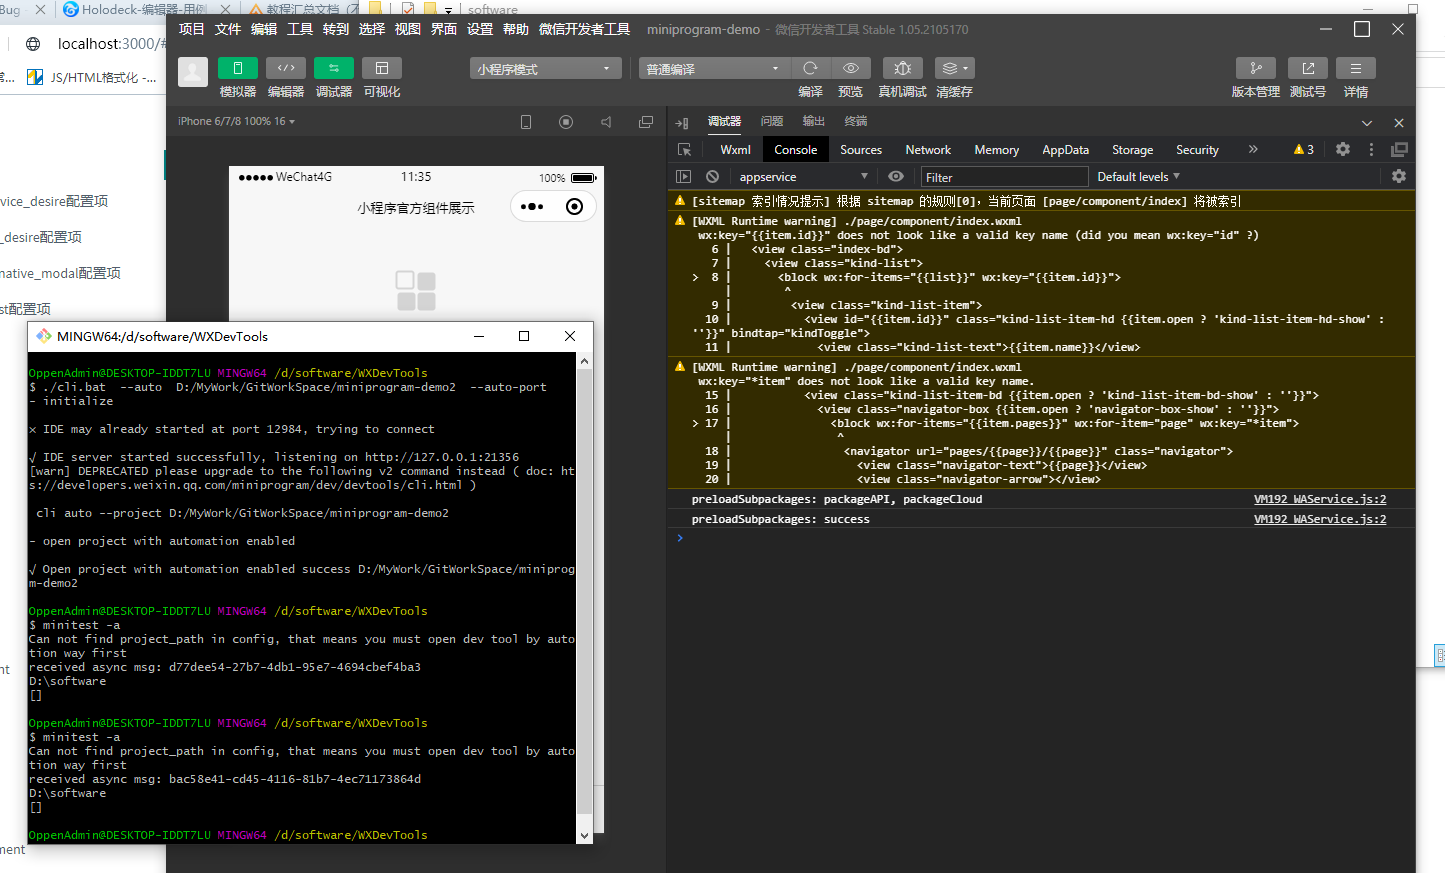Switch to the 调试器 panel tab

(725, 122)
